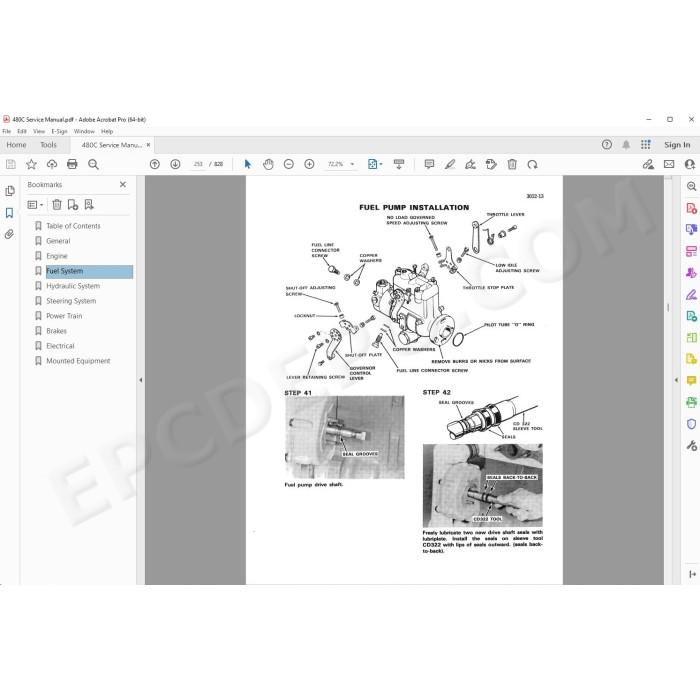Screen dimensions: 700x700
Task: Click the Stamp tool icon
Action: pos(491,164)
